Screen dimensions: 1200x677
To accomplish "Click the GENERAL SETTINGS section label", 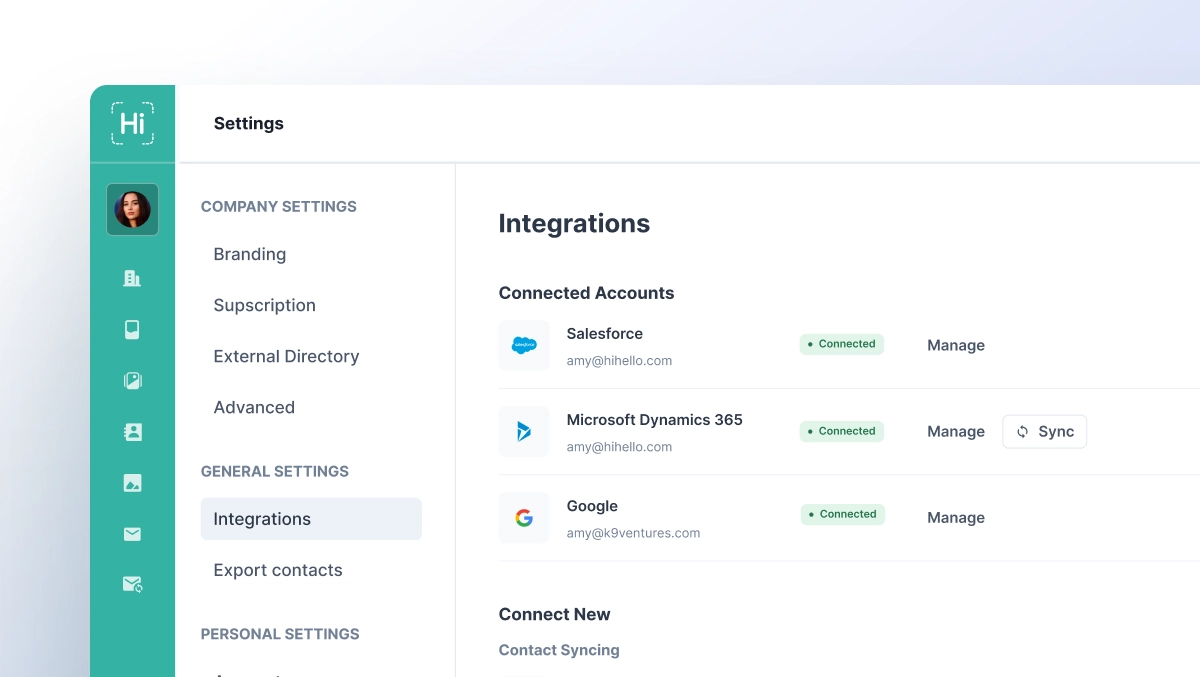I will 275,471.
